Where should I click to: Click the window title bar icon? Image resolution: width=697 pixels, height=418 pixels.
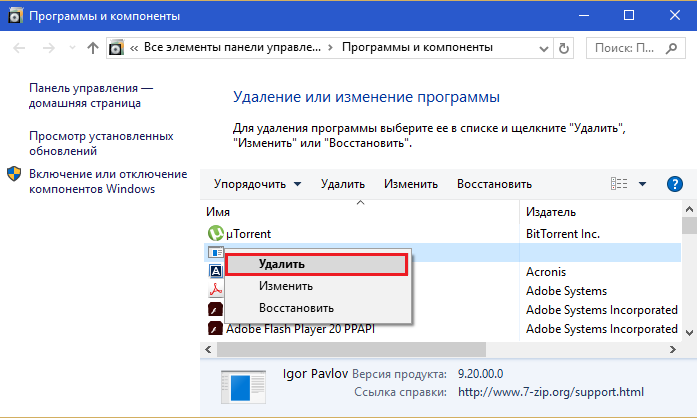coord(15,16)
